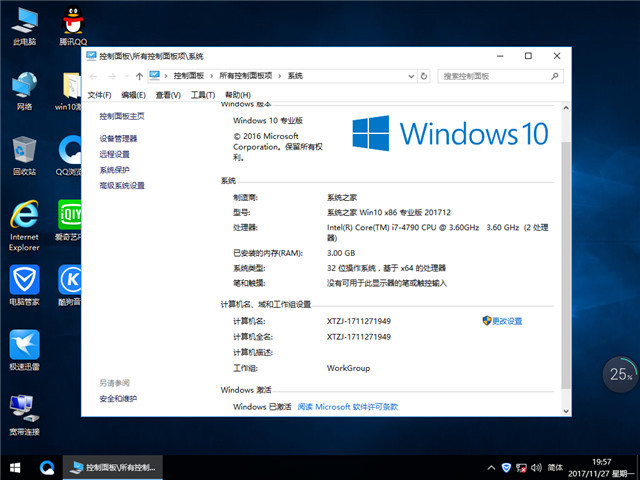Open 阅读 Microsoft 软件许可条款 link
Screen dimensions: 640x480
348,407
